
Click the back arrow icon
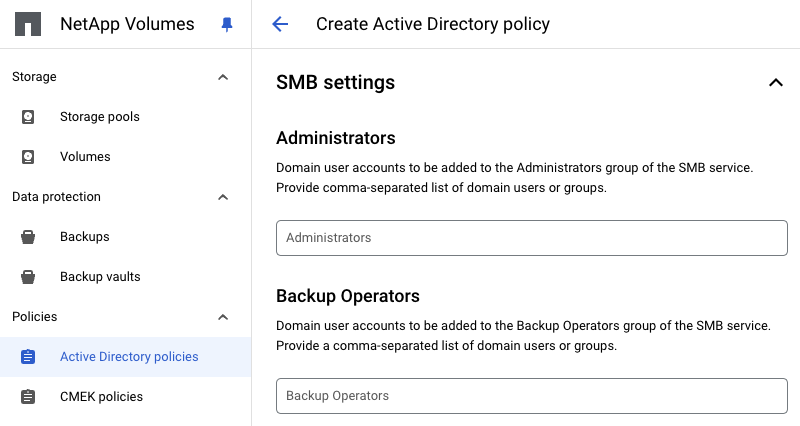tap(280, 24)
